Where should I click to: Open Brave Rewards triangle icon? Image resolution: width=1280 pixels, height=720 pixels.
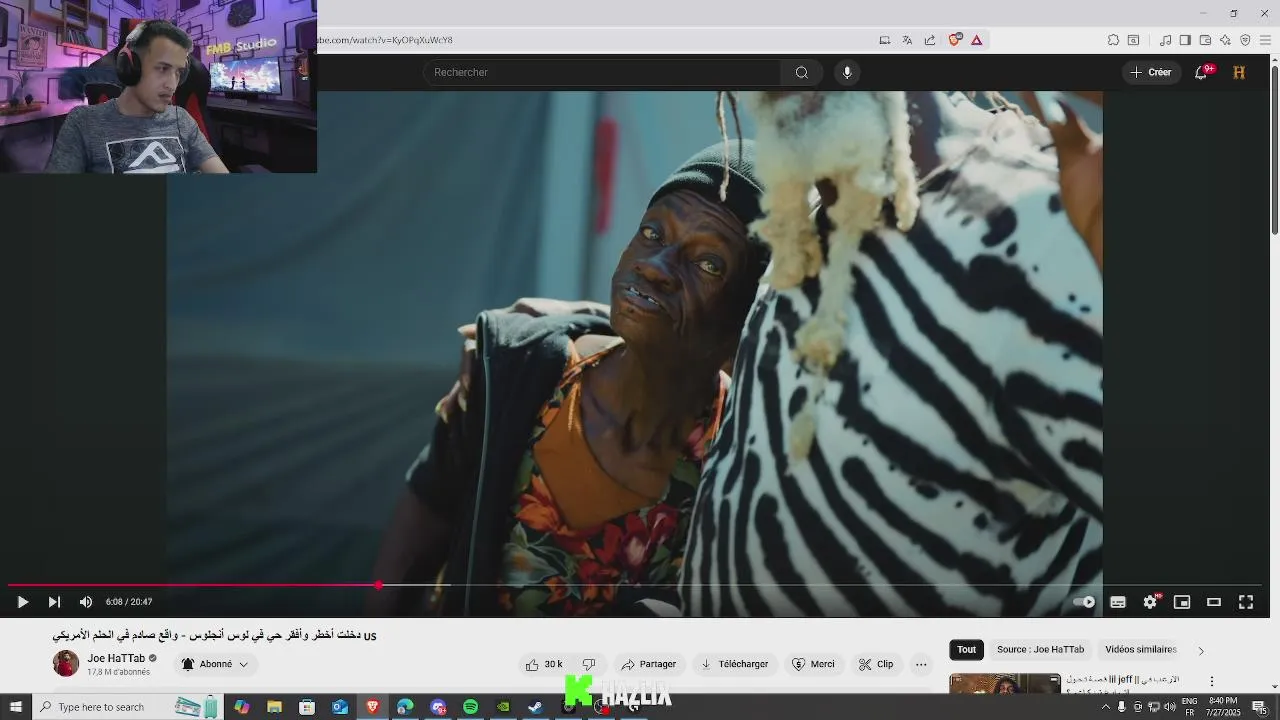977,40
